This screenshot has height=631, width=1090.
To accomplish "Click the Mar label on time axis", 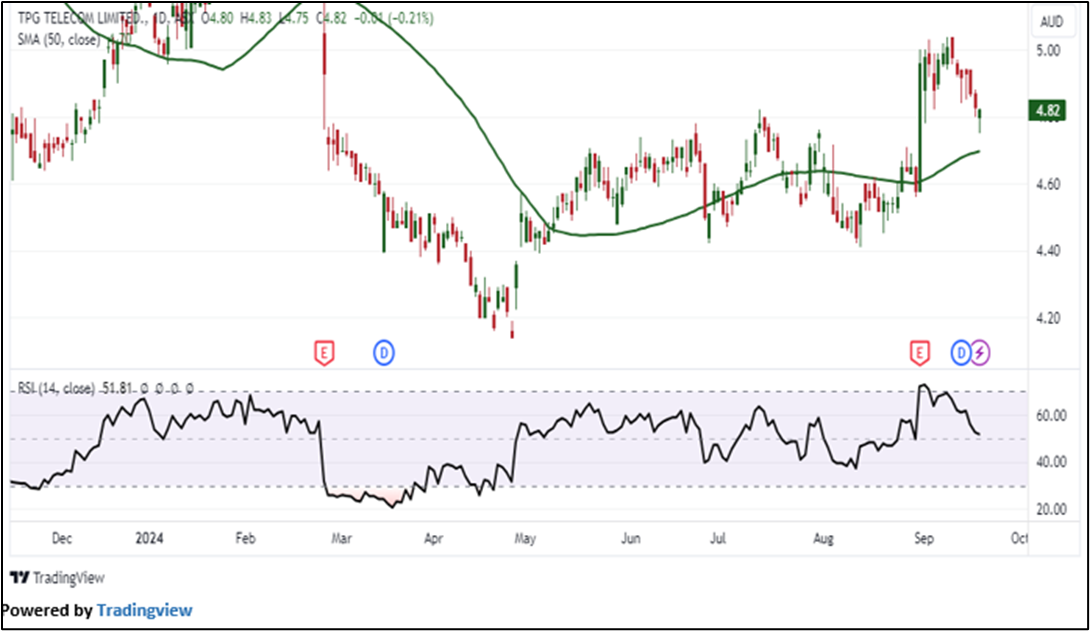I will (x=341, y=539).
